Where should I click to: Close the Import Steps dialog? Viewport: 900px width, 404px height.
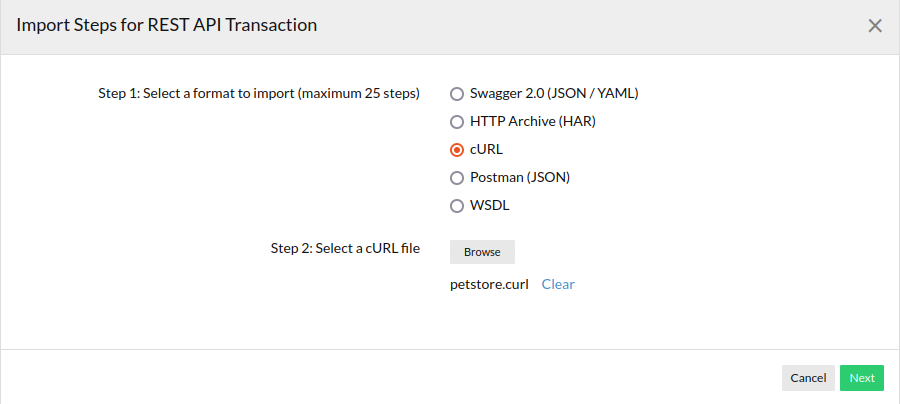coord(875,26)
